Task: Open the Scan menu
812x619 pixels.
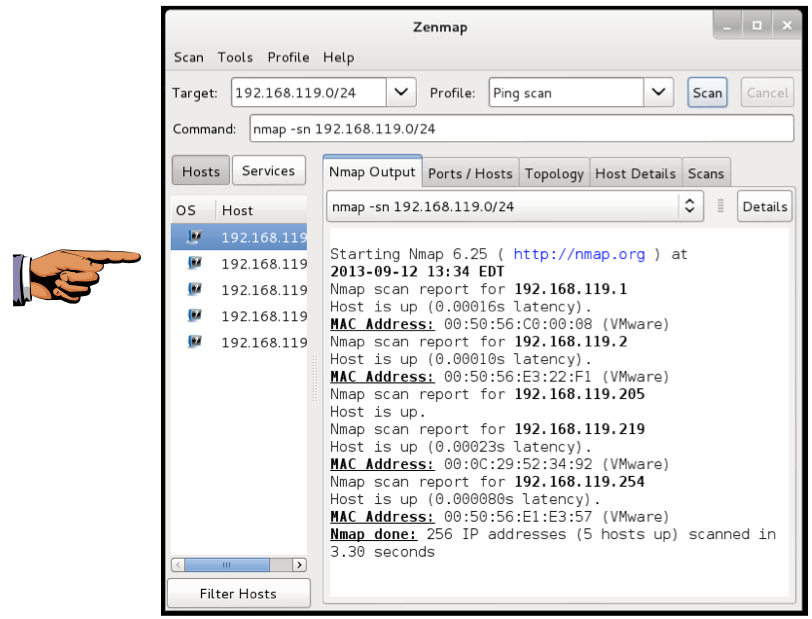Action: (x=188, y=57)
